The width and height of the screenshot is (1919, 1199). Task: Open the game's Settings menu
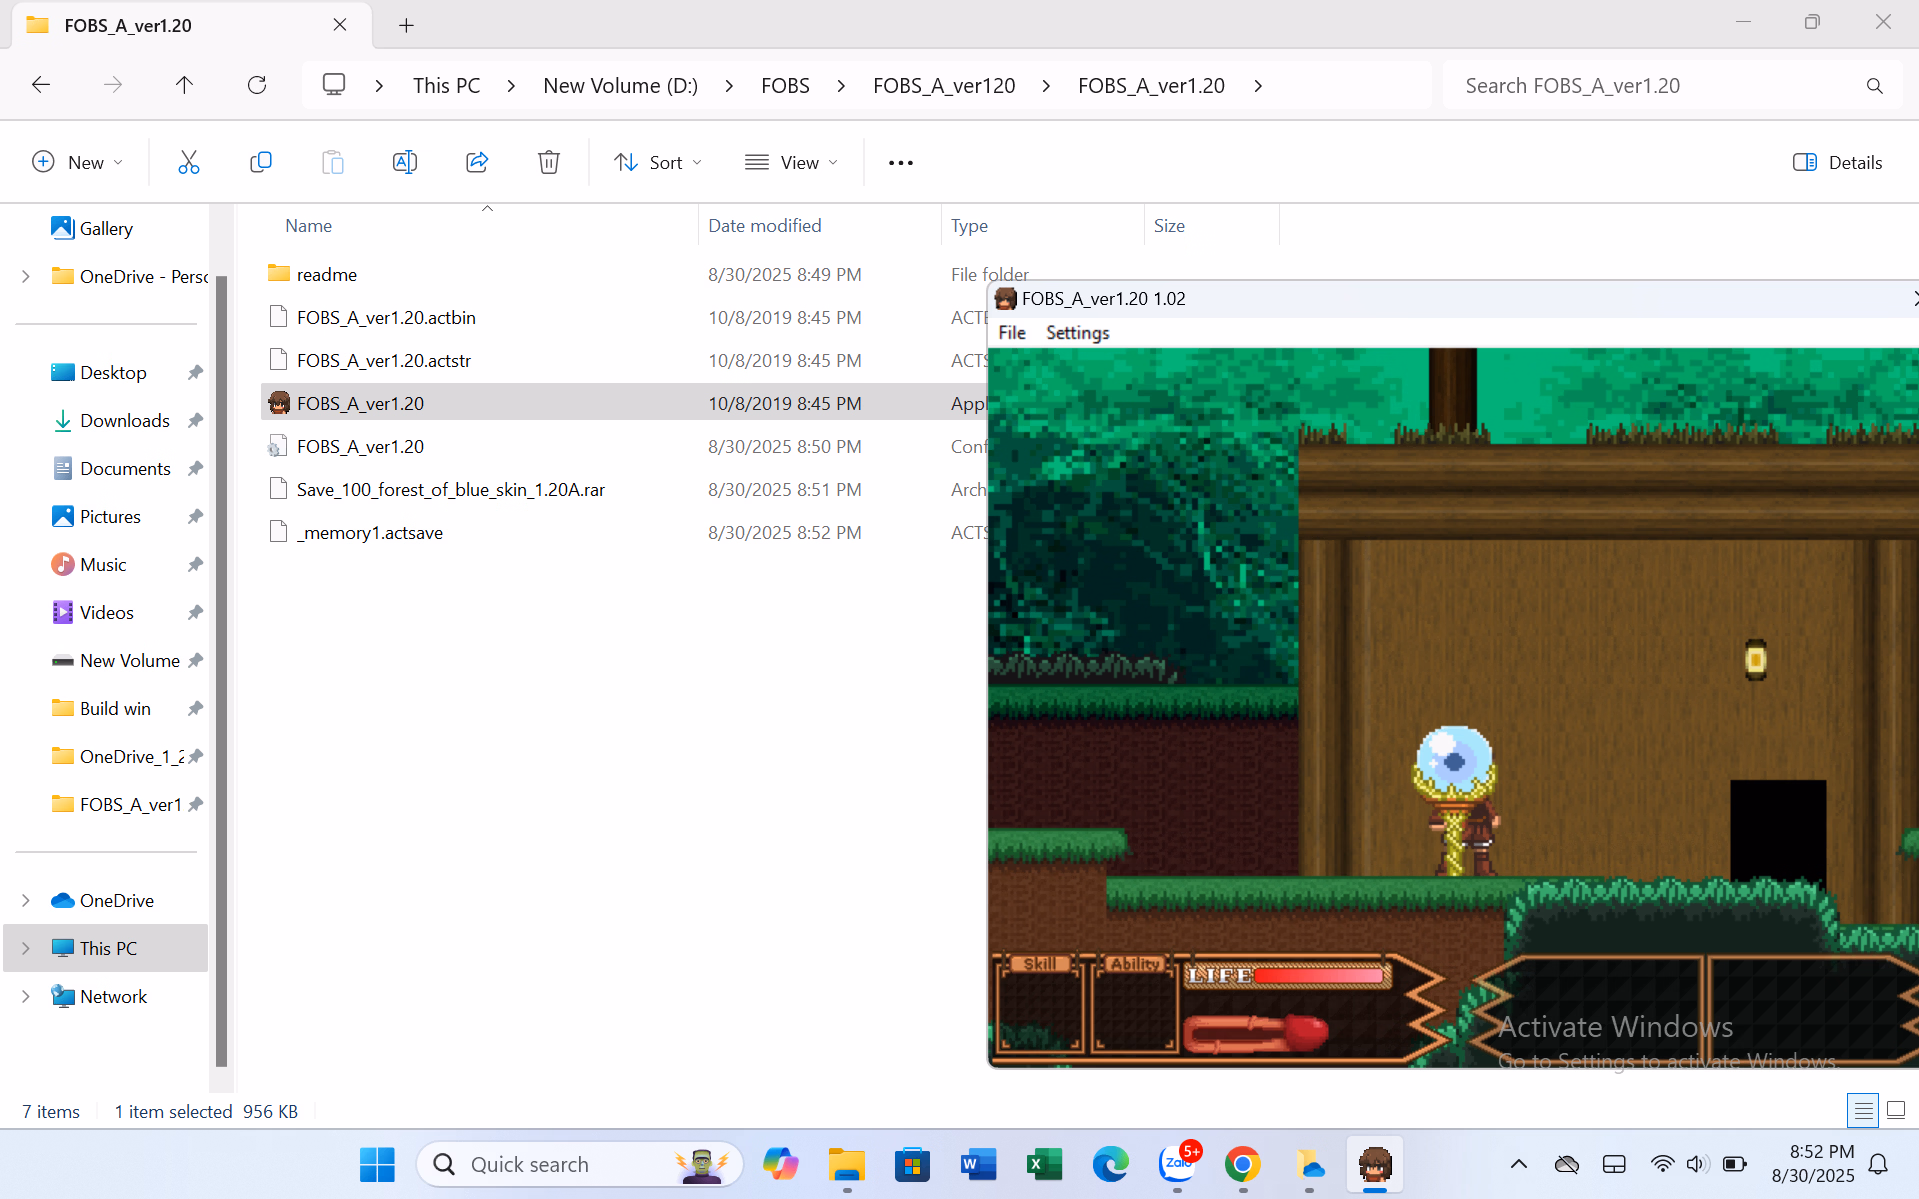pyautogui.click(x=1077, y=332)
